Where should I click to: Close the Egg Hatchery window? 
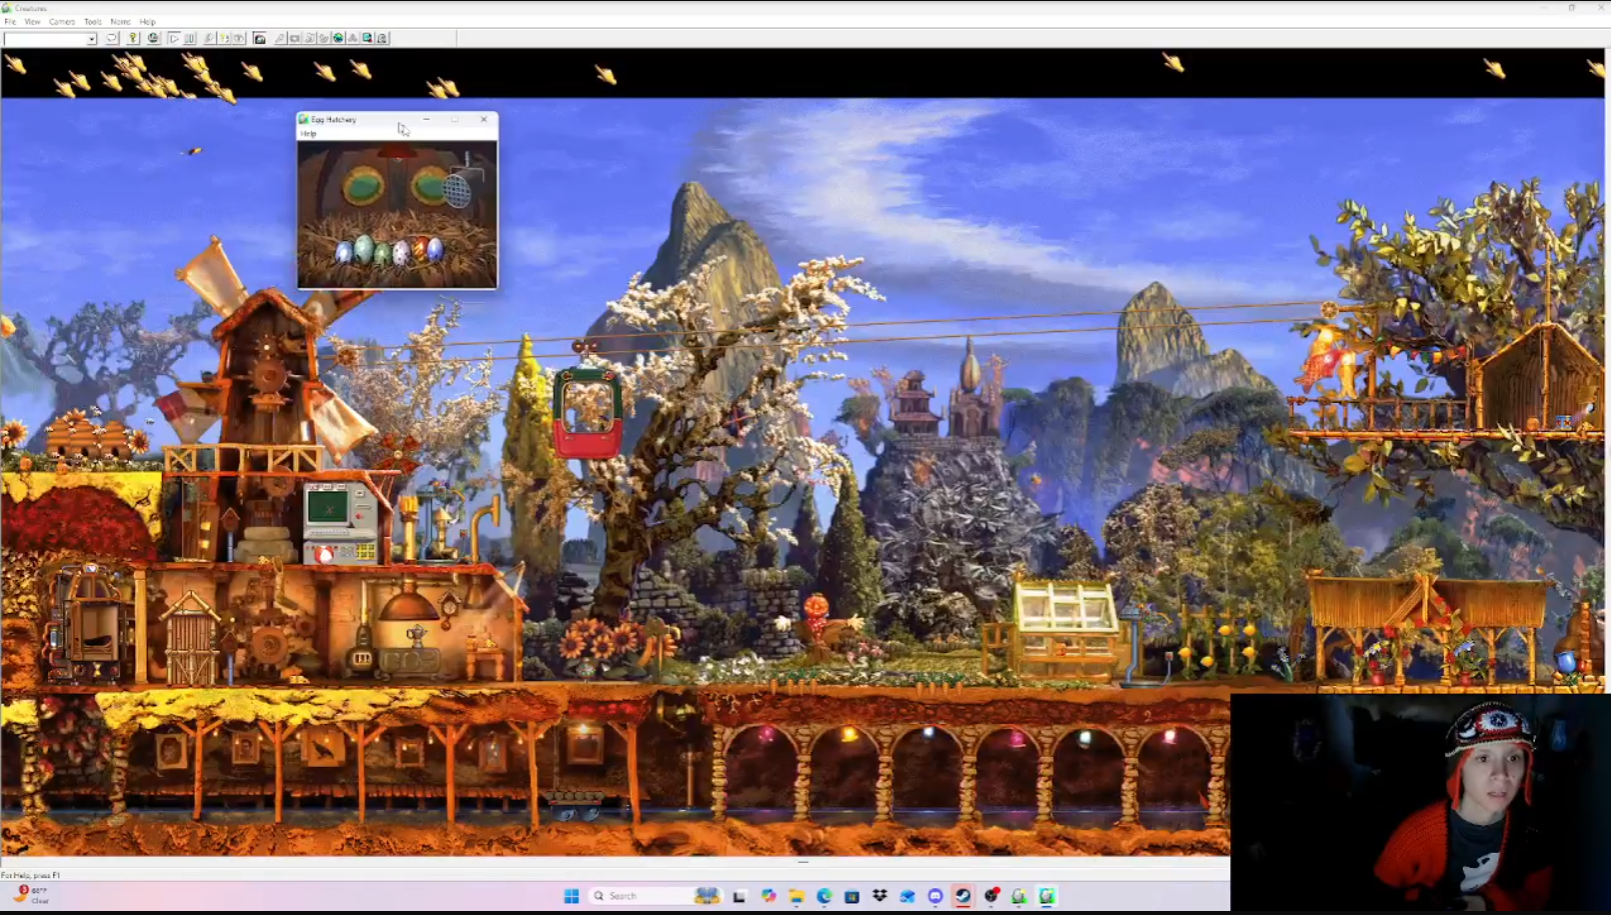(484, 119)
